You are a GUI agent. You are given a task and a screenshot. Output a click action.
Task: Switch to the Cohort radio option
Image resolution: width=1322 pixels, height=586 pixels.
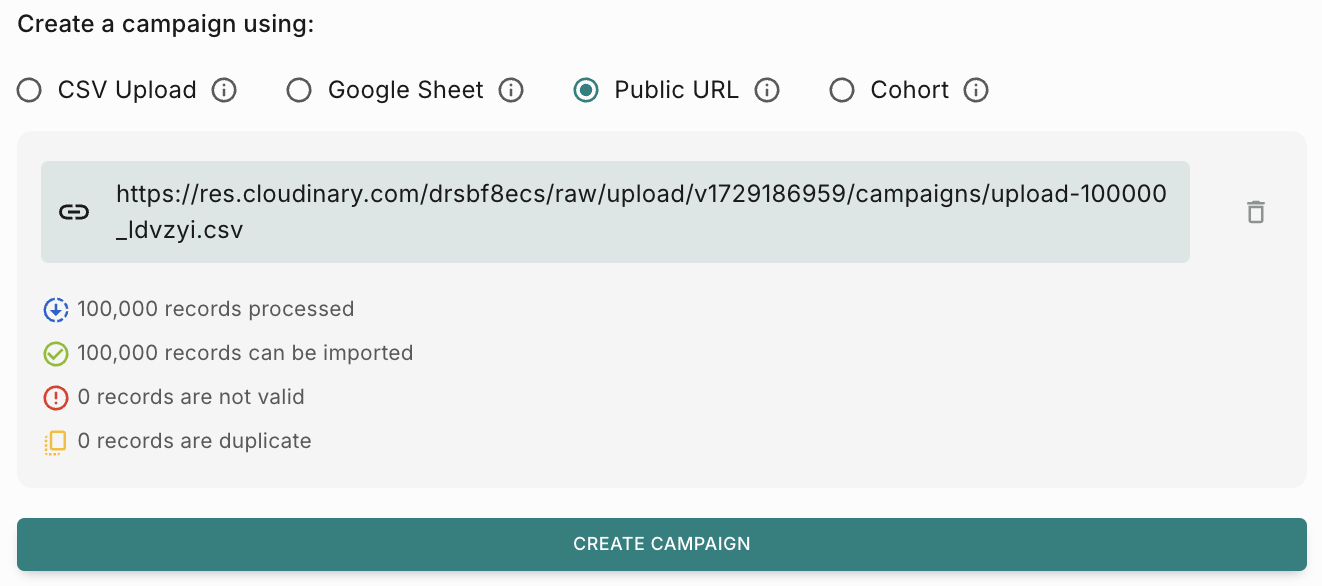tap(842, 91)
